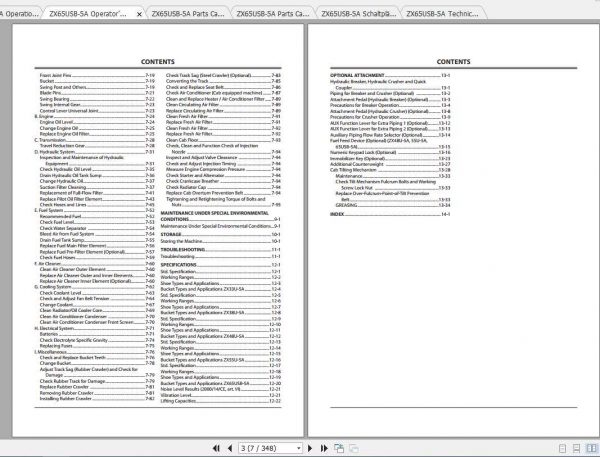This screenshot has height=457, width=600.
Task: Open the ZX65USB-5A Technic... tab
Action: point(442,14)
